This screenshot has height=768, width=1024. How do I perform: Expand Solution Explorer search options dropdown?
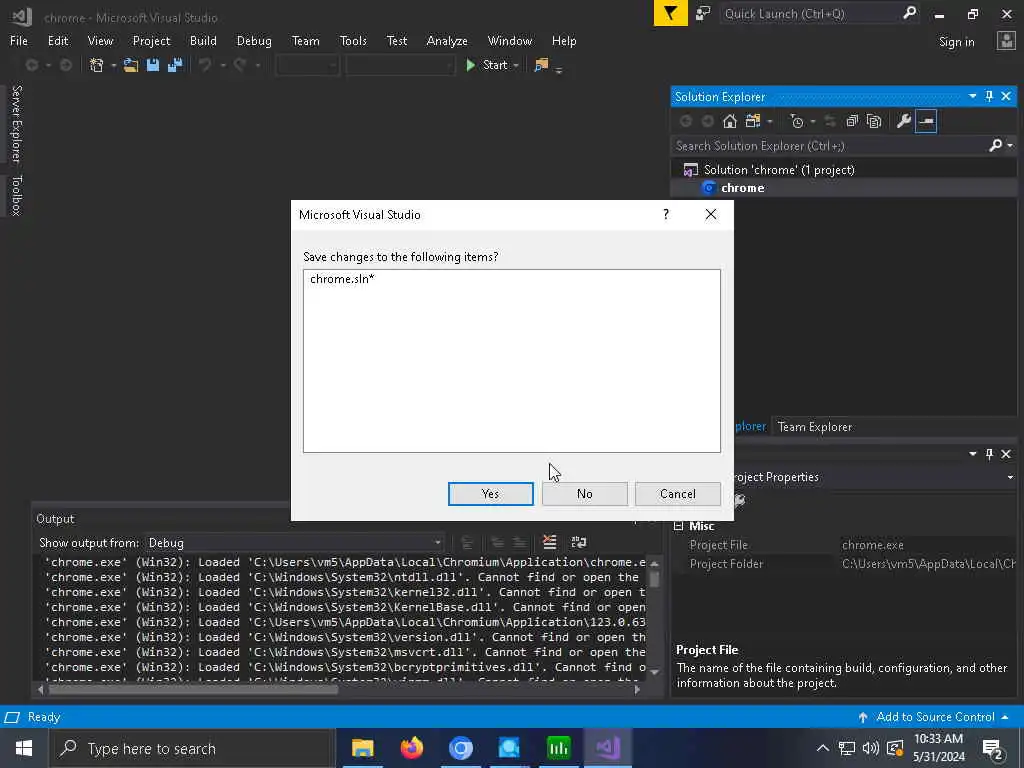coord(1010,146)
